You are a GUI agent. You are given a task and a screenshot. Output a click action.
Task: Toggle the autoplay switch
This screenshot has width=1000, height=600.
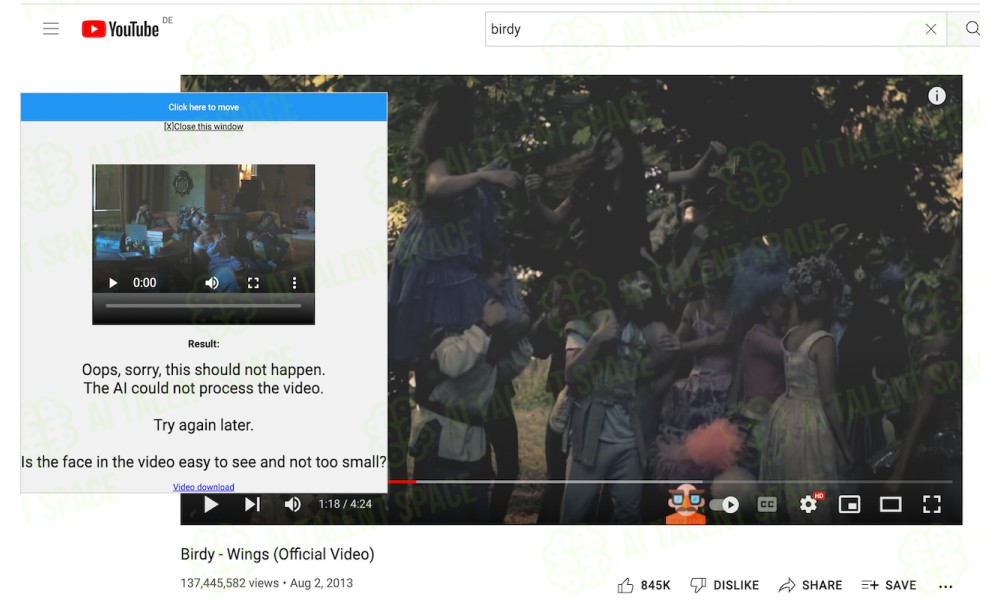(x=724, y=505)
